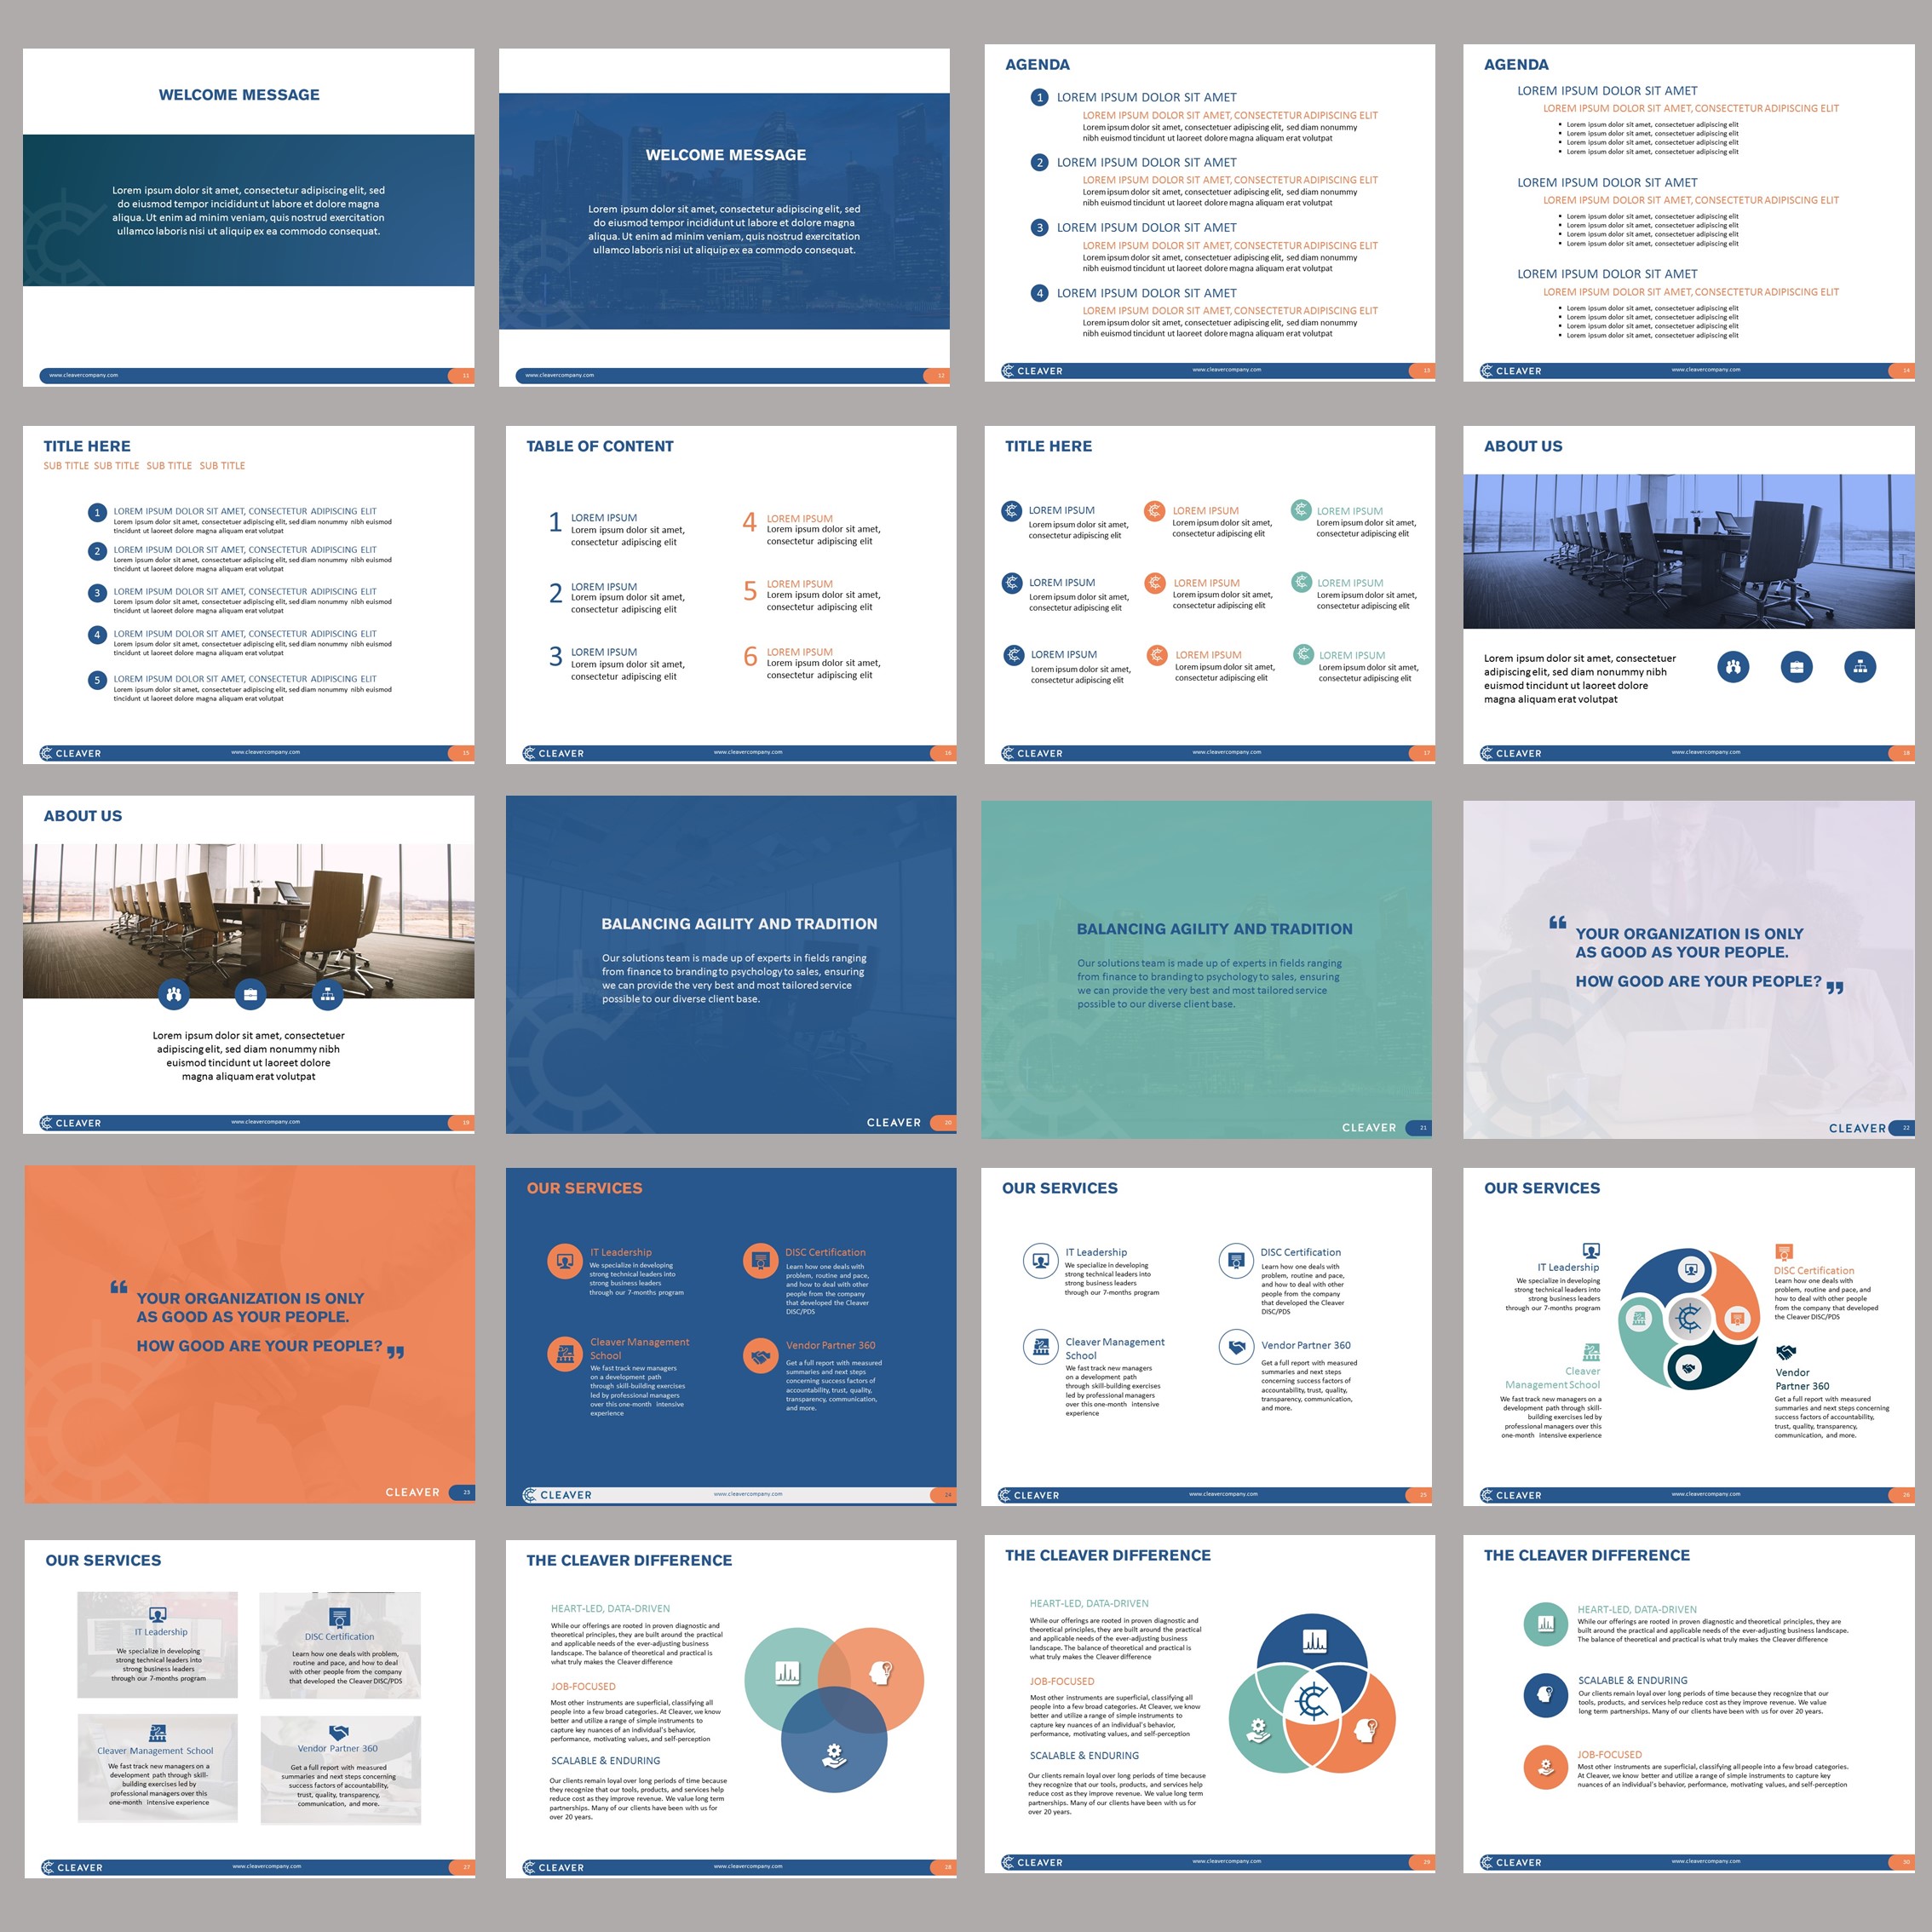1932x1932 pixels.
Task: Click the orange DISC Certification certificate icon above its heading
Action: tap(1784, 1252)
